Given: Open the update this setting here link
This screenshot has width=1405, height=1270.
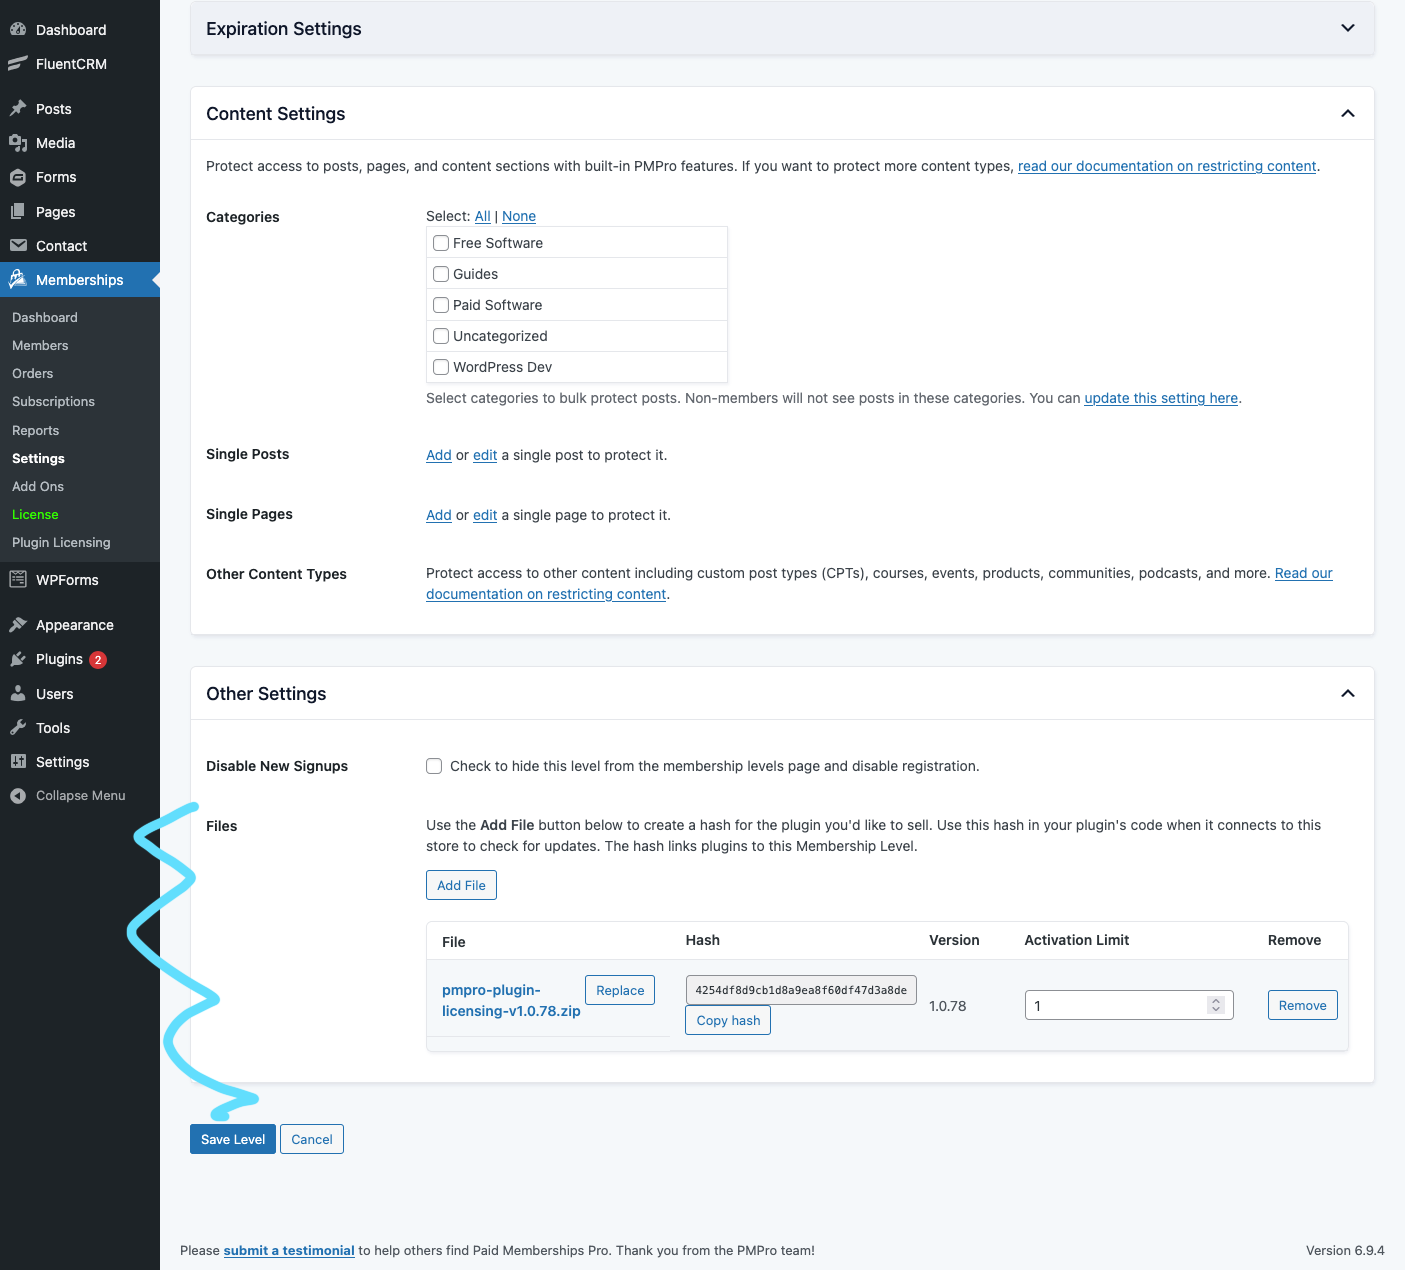Looking at the screenshot, I should (1161, 398).
